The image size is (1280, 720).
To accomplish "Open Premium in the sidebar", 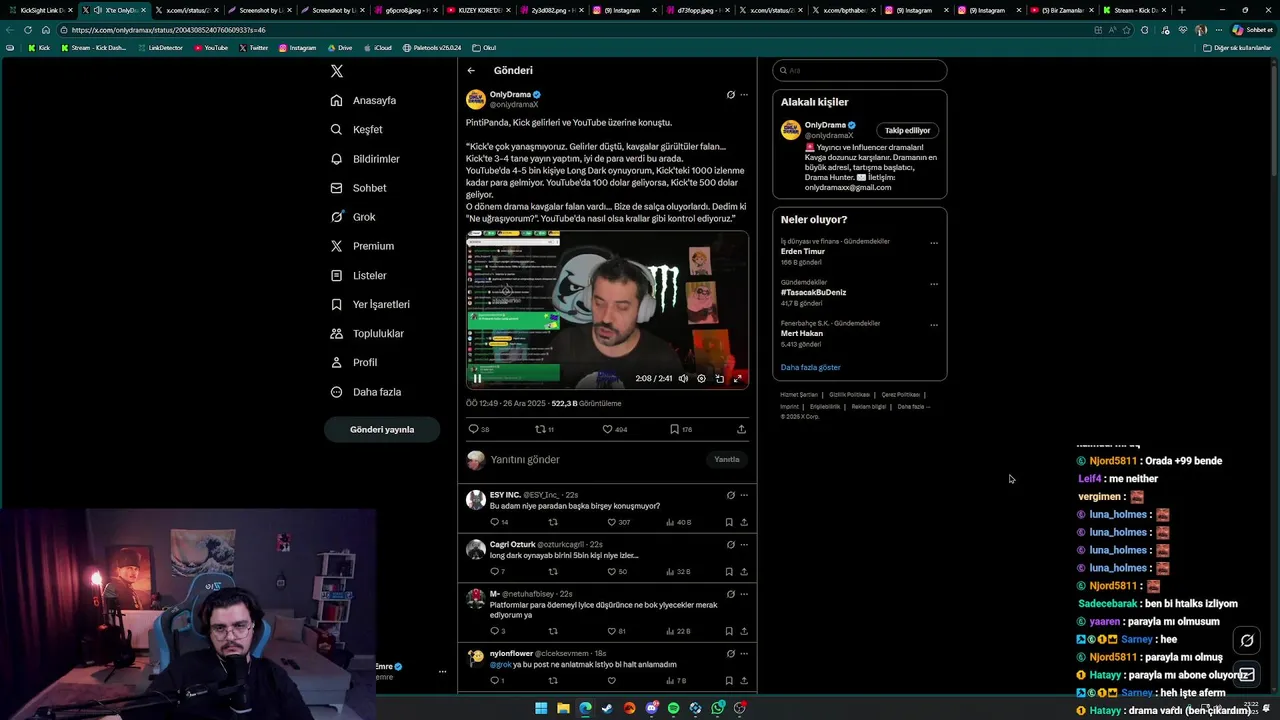I will pos(362,246).
